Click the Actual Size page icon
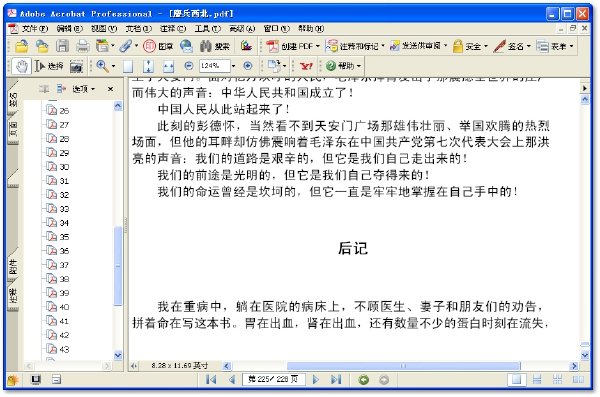 click(128, 66)
